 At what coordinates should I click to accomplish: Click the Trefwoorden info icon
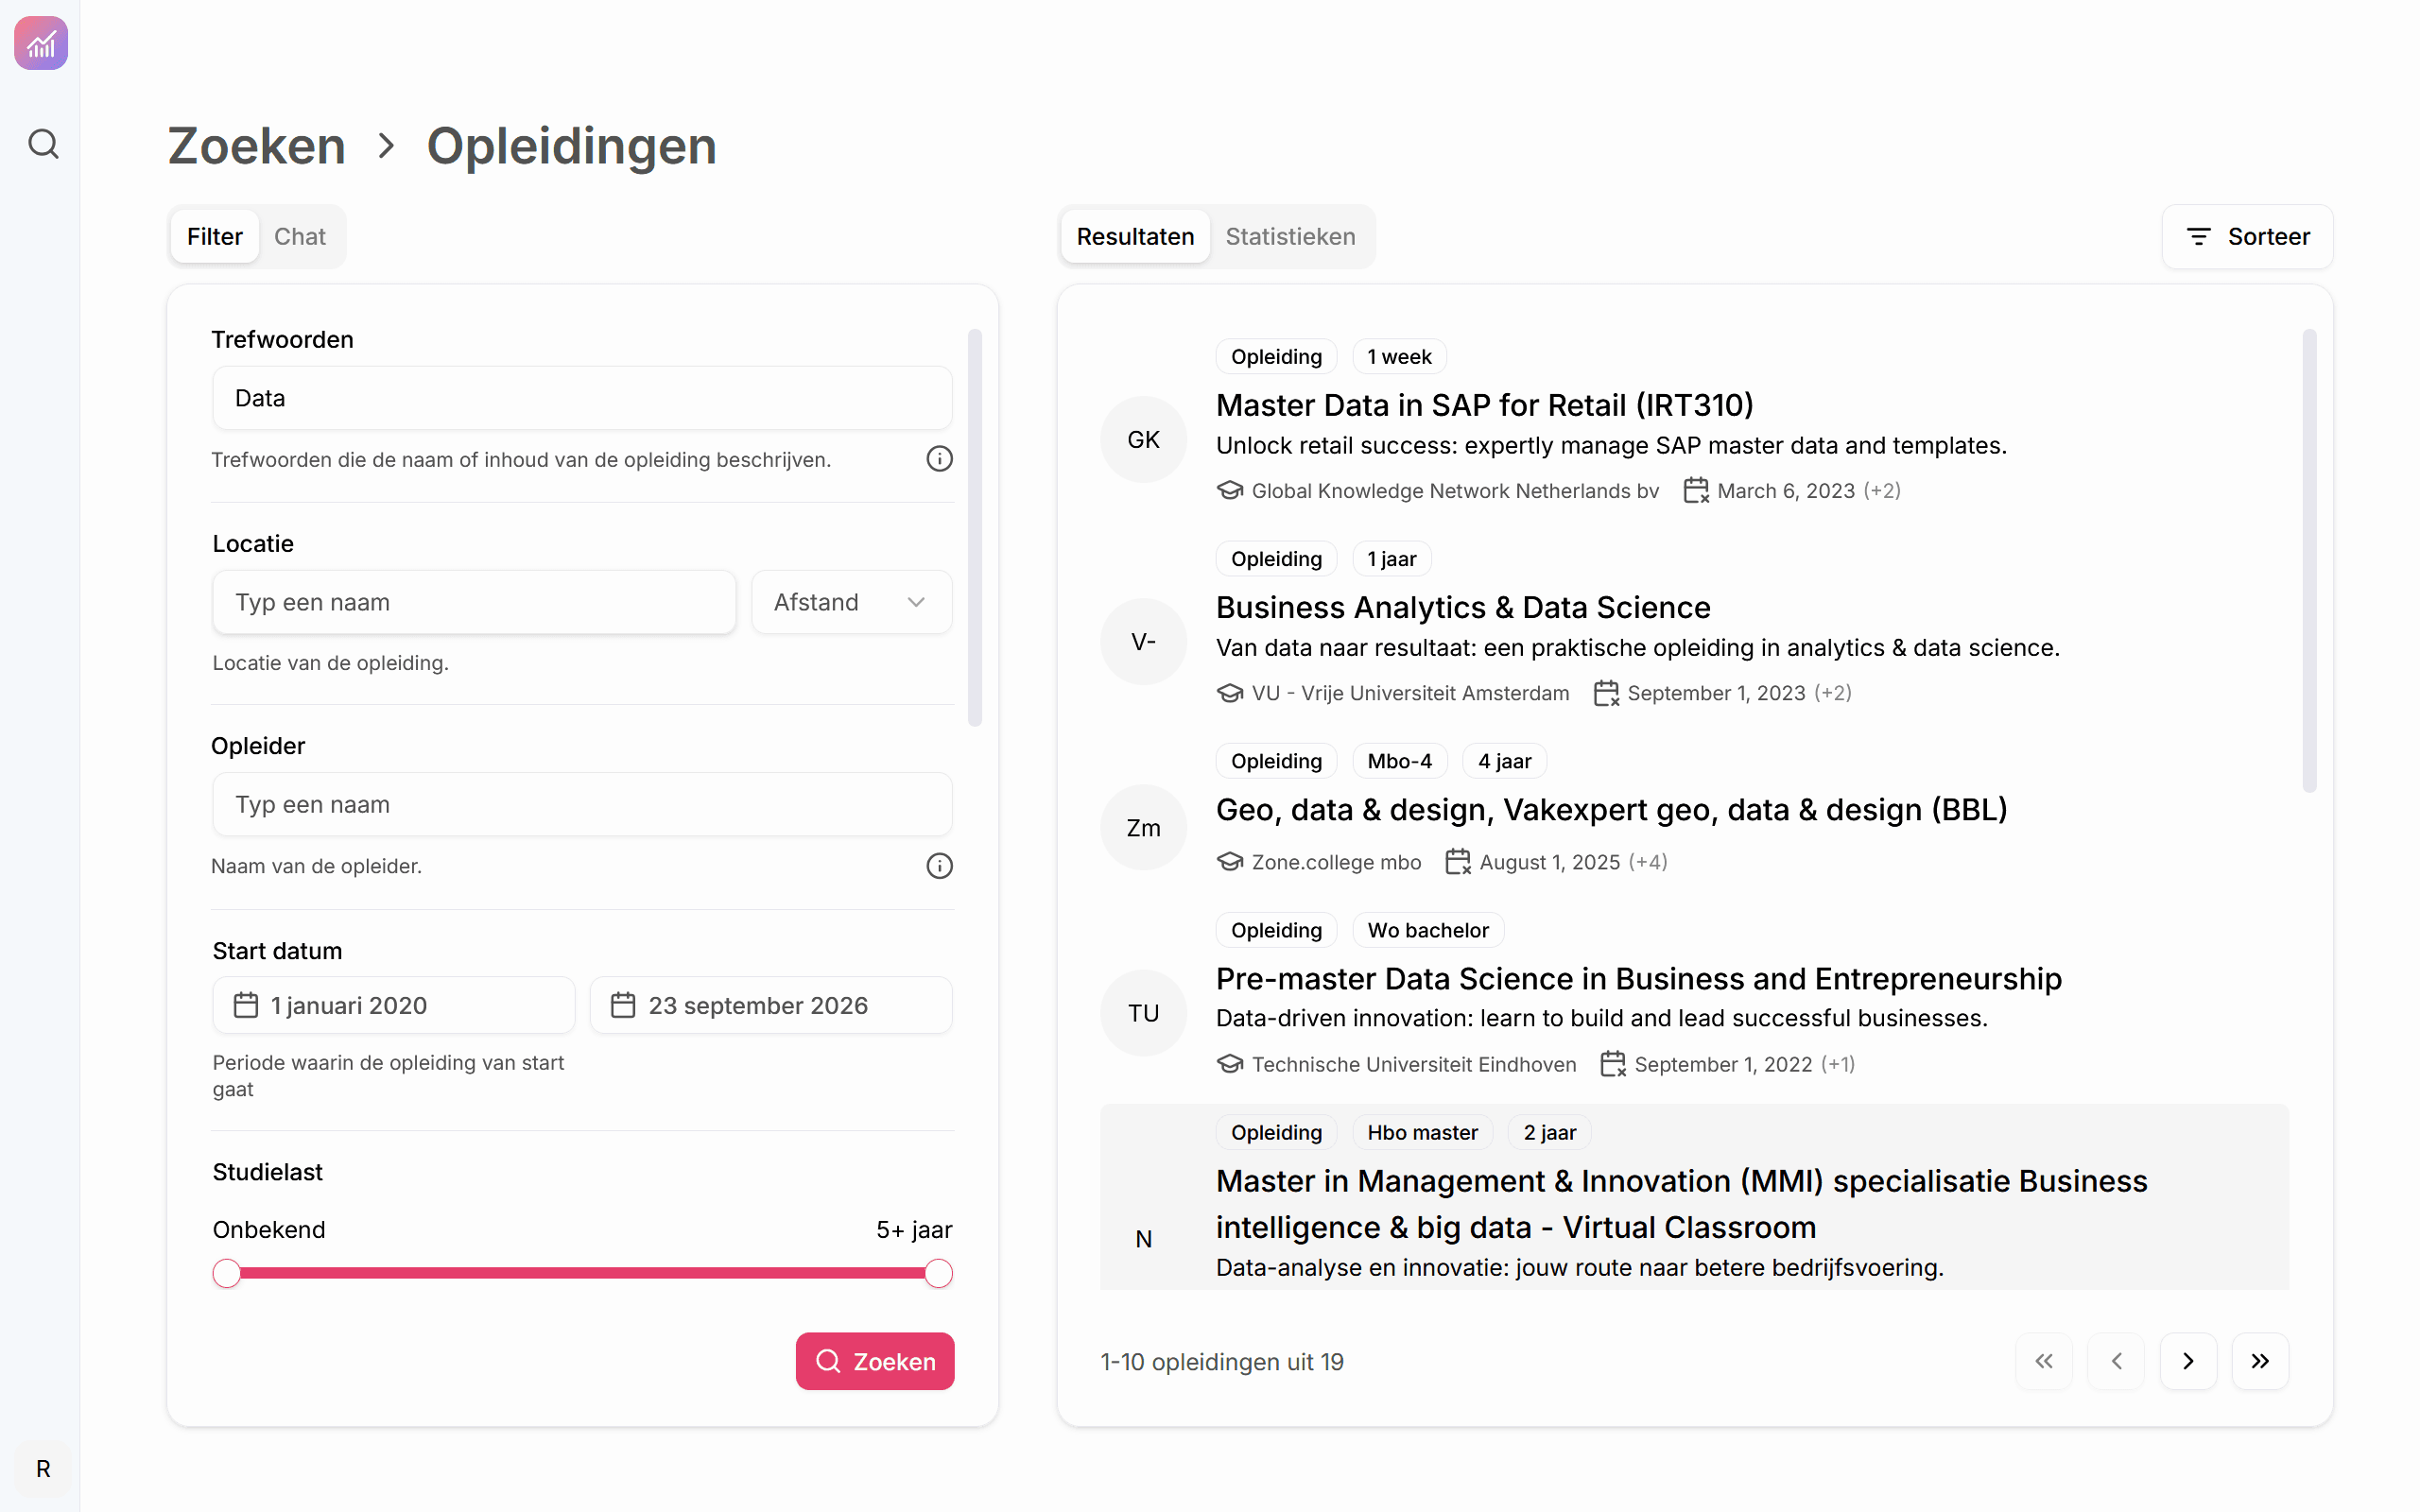(939, 459)
